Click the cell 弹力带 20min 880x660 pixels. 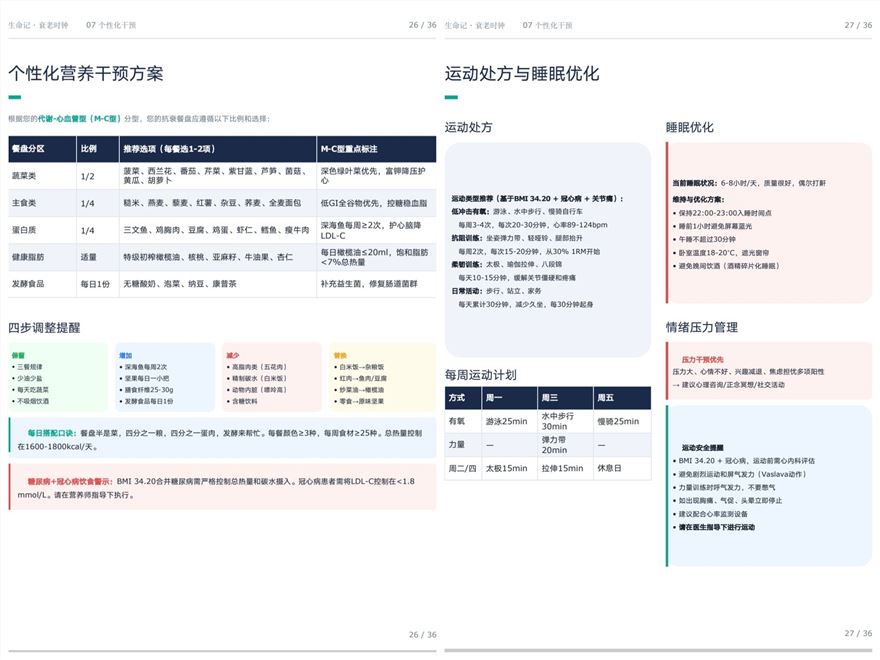(x=554, y=444)
